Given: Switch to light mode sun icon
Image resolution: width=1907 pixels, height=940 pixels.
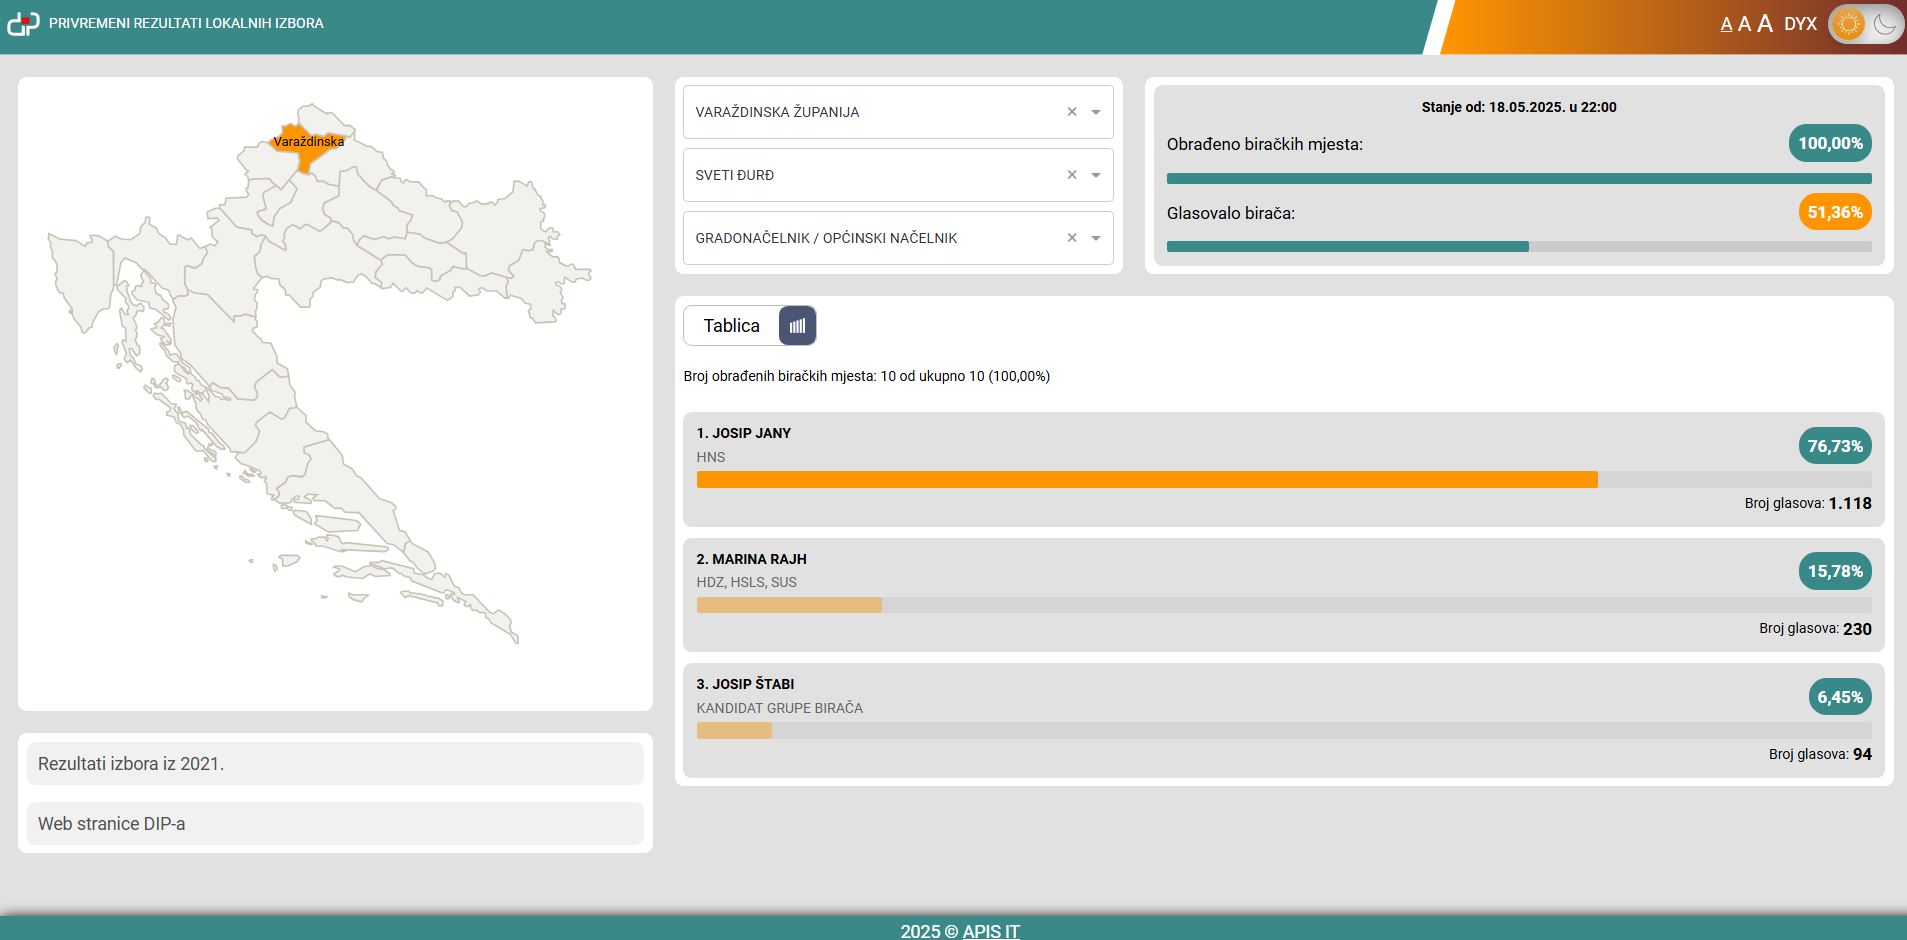Looking at the screenshot, I should pyautogui.click(x=1848, y=24).
